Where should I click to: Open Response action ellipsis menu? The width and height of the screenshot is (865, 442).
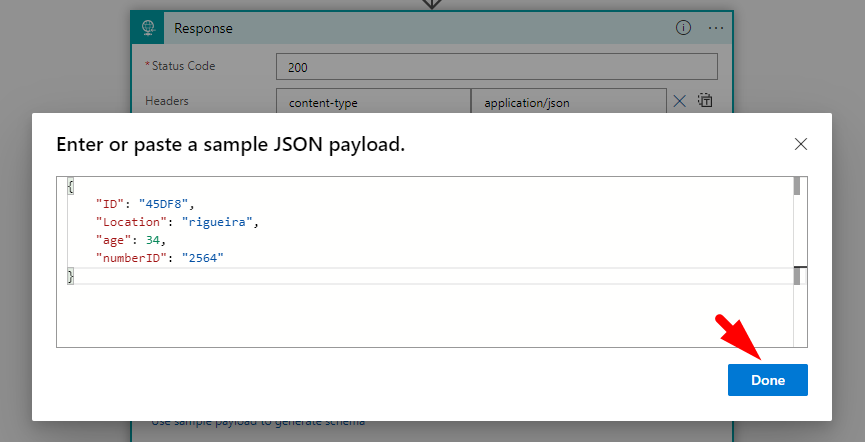716,28
